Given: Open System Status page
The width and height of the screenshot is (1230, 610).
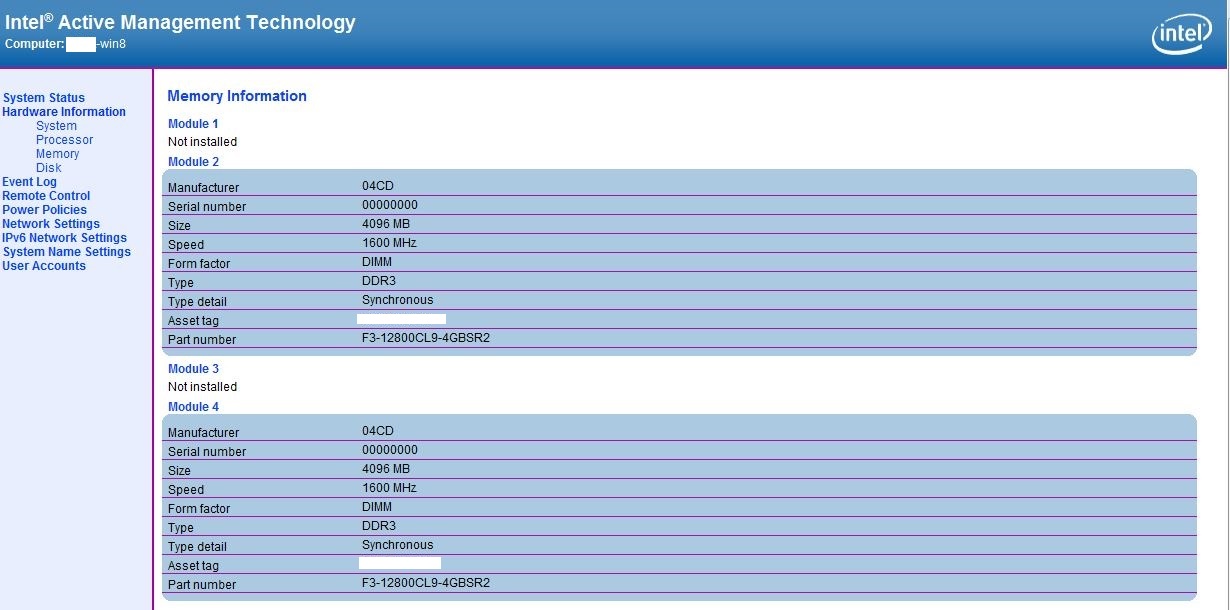Looking at the screenshot, I should (44, 98).
